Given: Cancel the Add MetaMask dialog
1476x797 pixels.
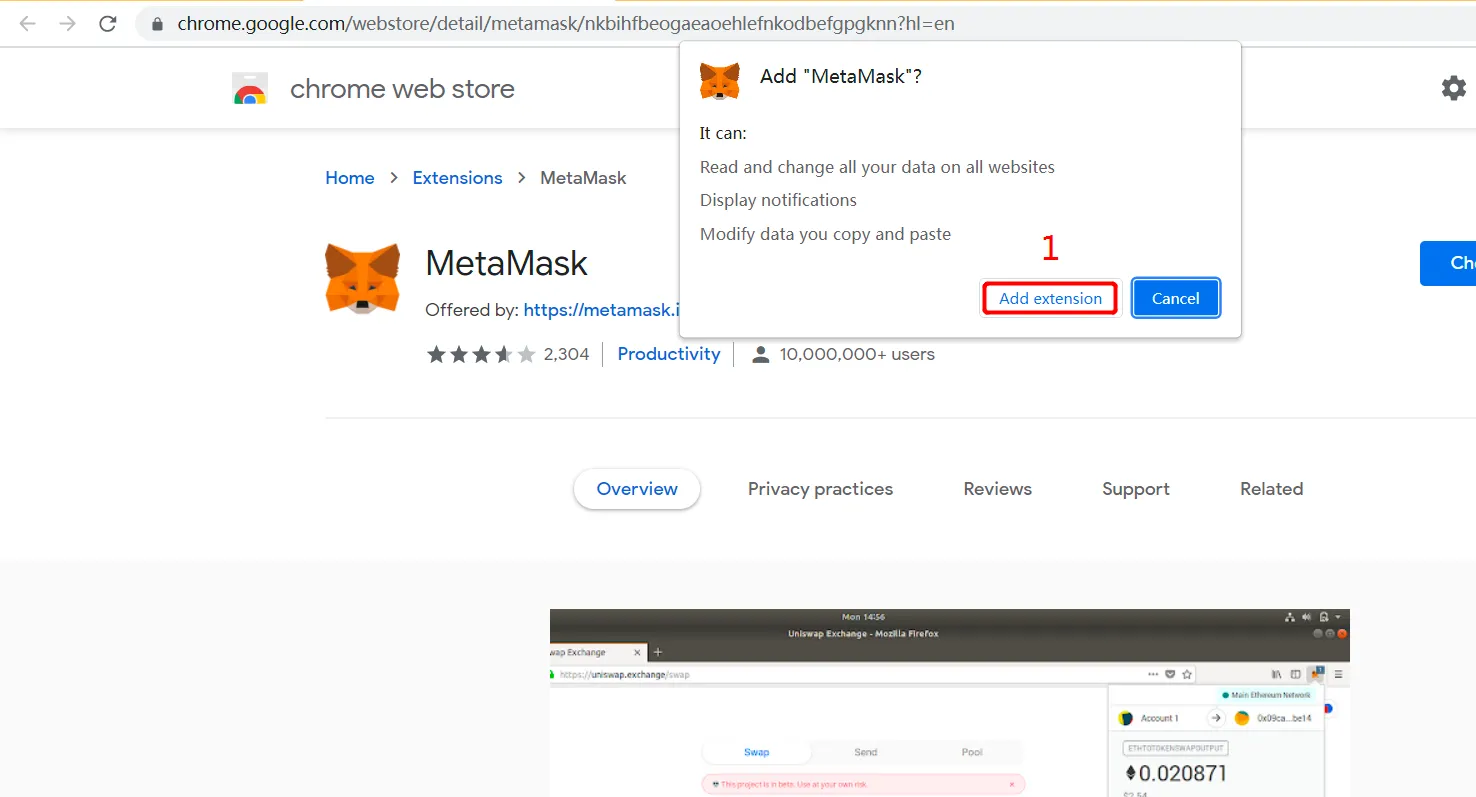Looking at the screenshot, I should (1176, 298).
